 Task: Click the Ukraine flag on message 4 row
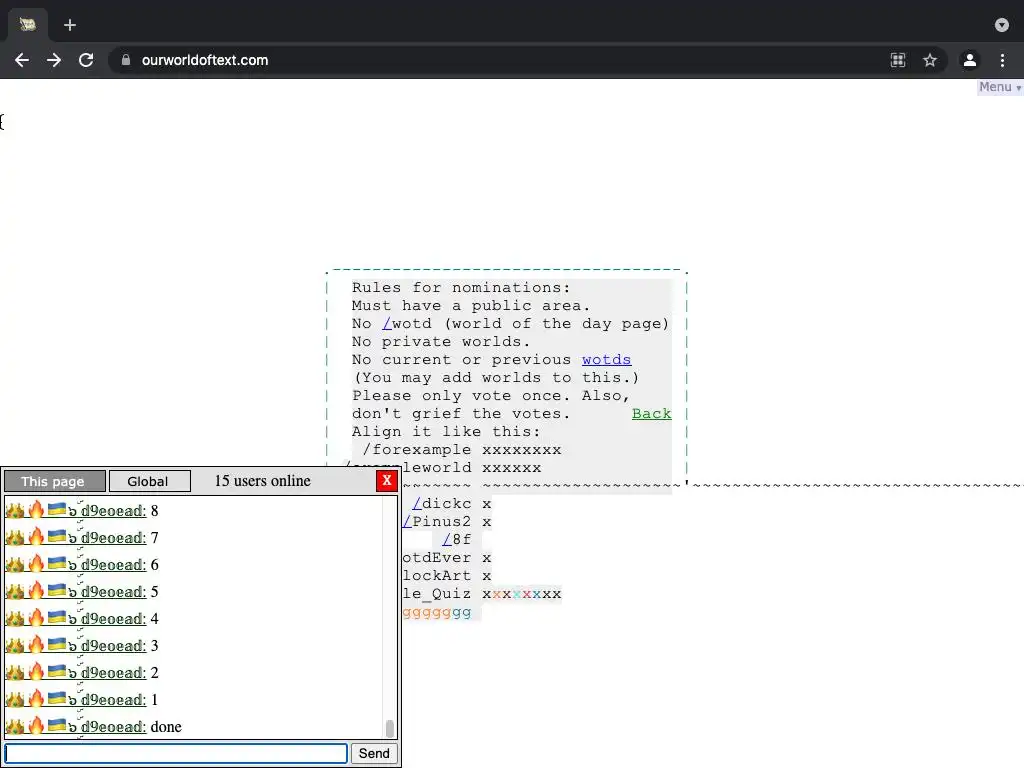point(57,617)
